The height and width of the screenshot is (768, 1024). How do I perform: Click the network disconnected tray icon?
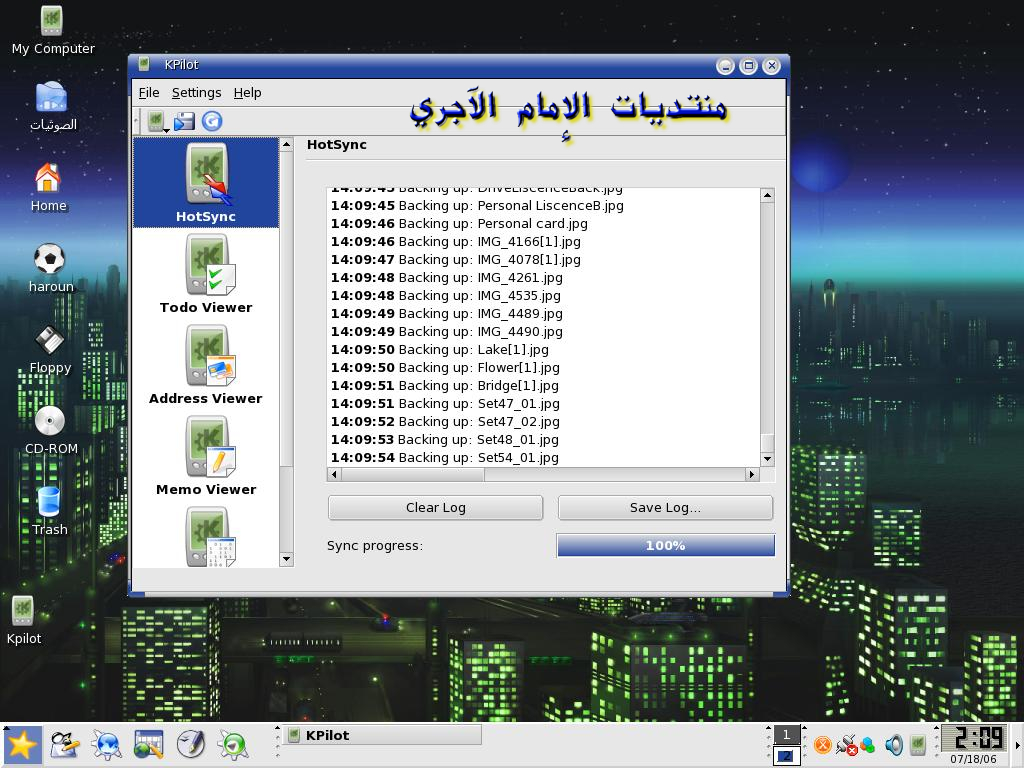(x=846, y=745)
